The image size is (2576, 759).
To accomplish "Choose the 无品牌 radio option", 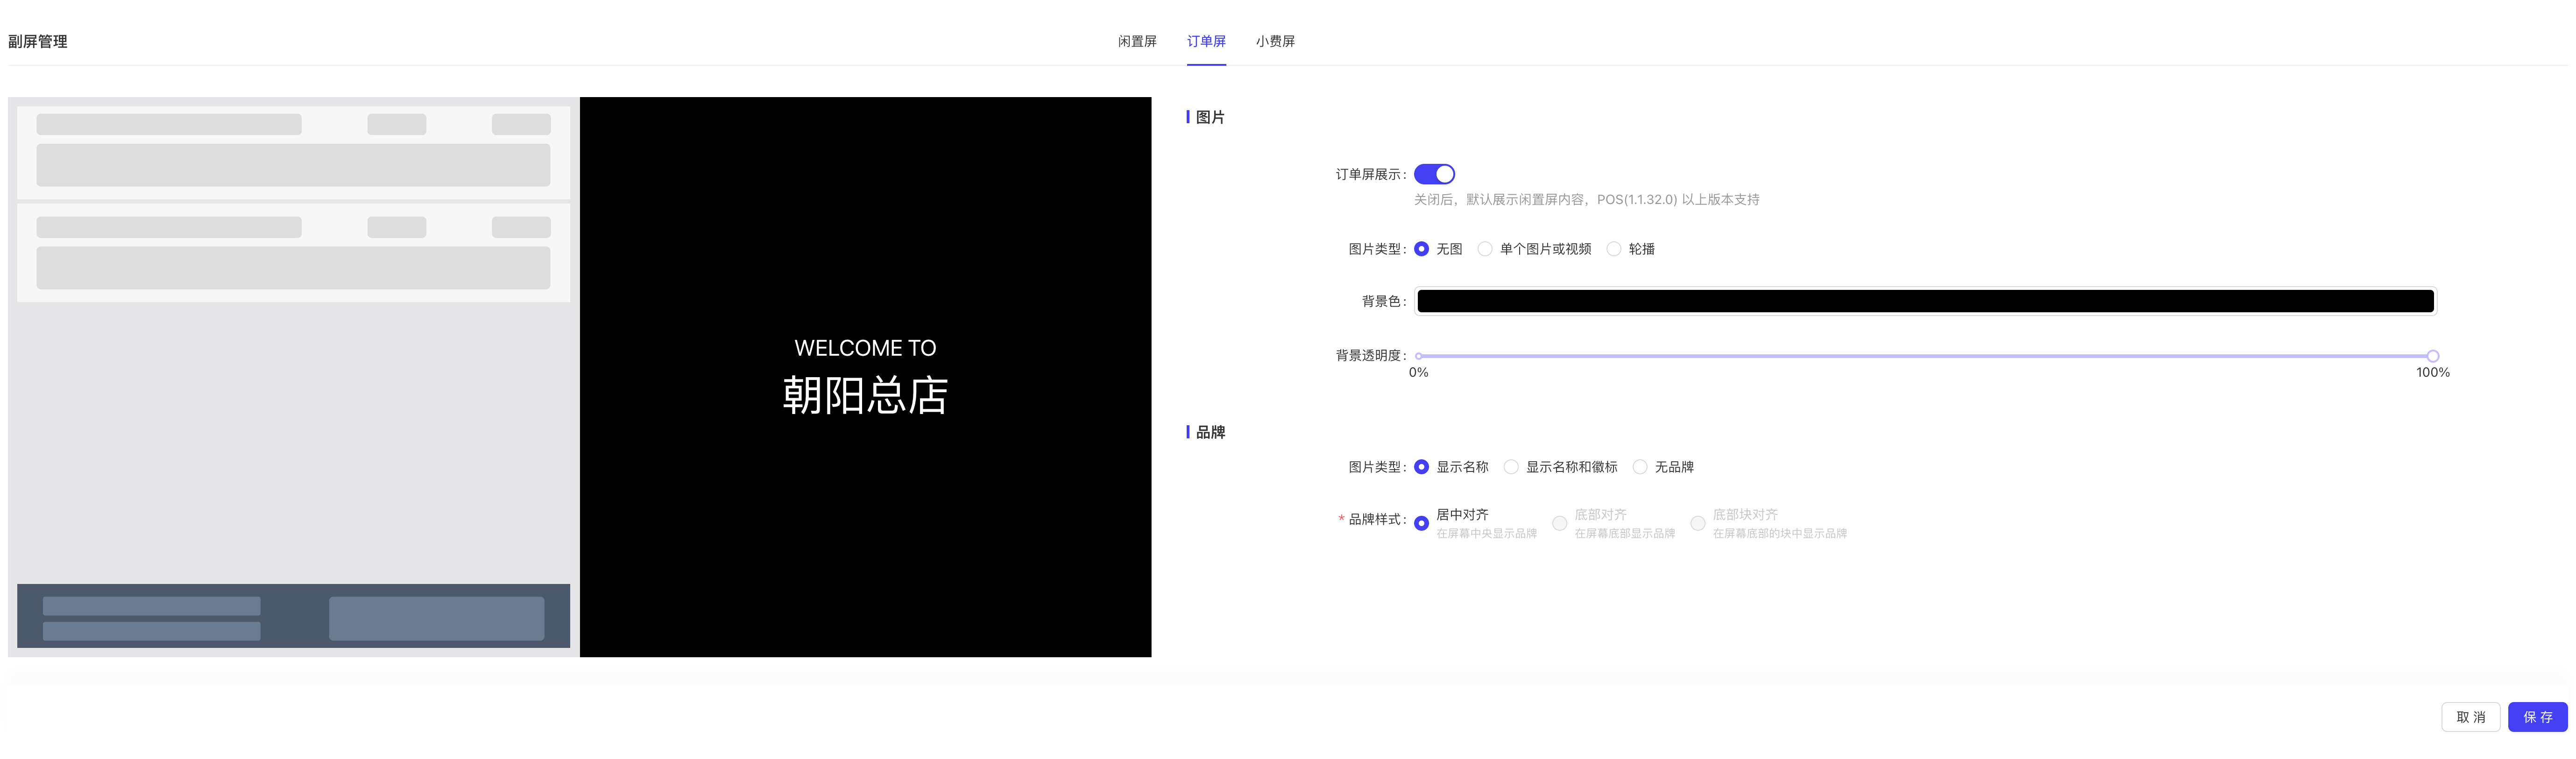I will pos(1640,467).
